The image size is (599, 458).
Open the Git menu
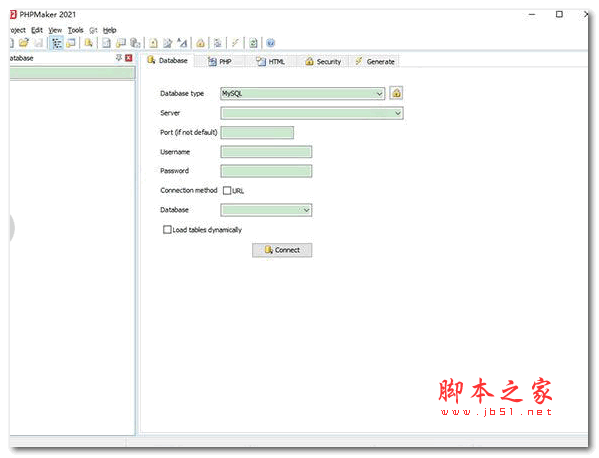click(93, 30)
